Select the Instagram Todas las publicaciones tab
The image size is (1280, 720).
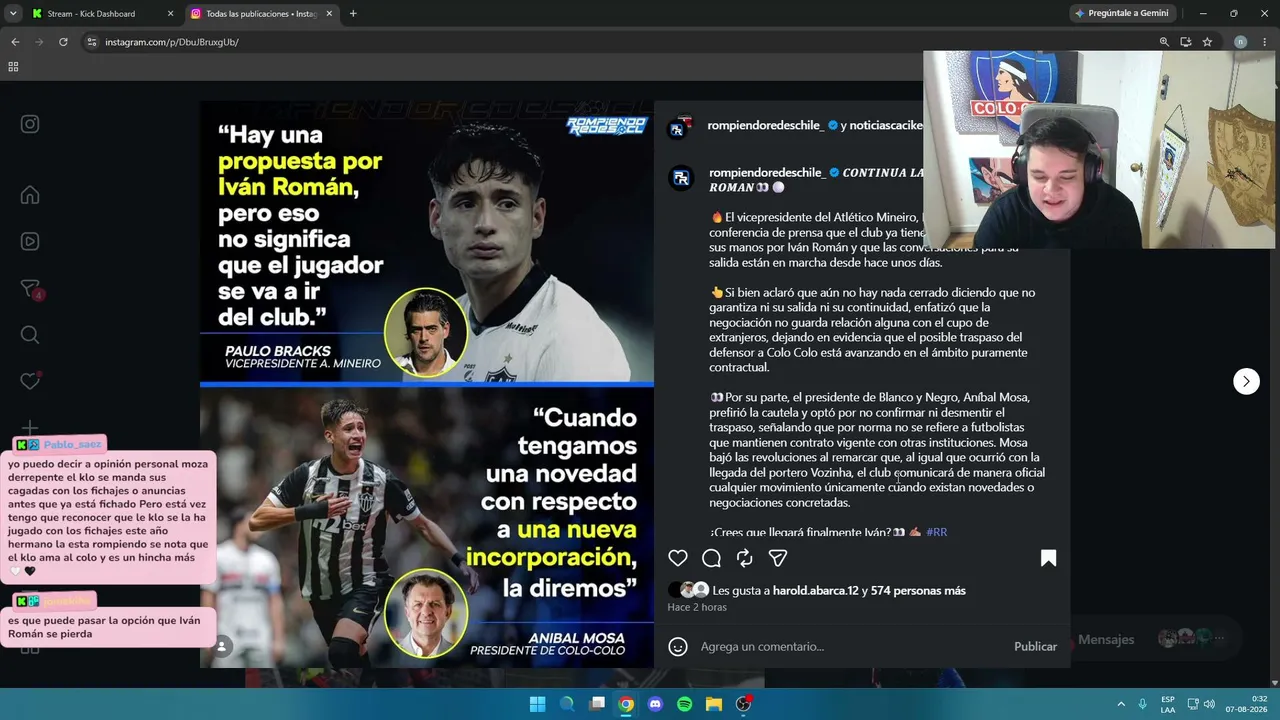tap(261, 14)
